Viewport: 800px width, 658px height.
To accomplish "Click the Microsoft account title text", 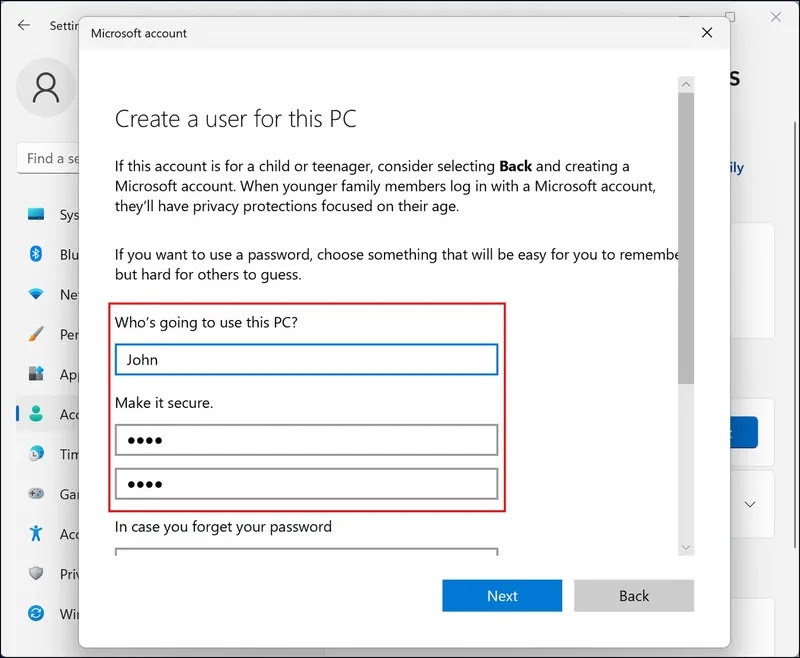I will tap(139, 33).
